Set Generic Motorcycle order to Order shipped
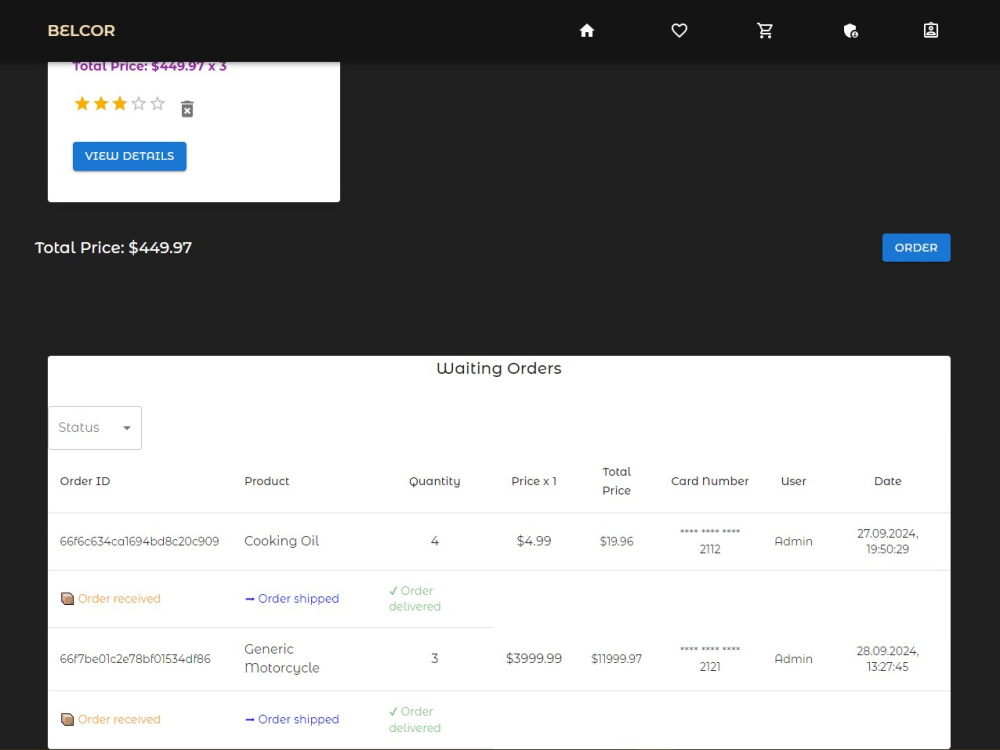Screen dimensions: 1000x750 pyautogui.click(x=292, y=719)
